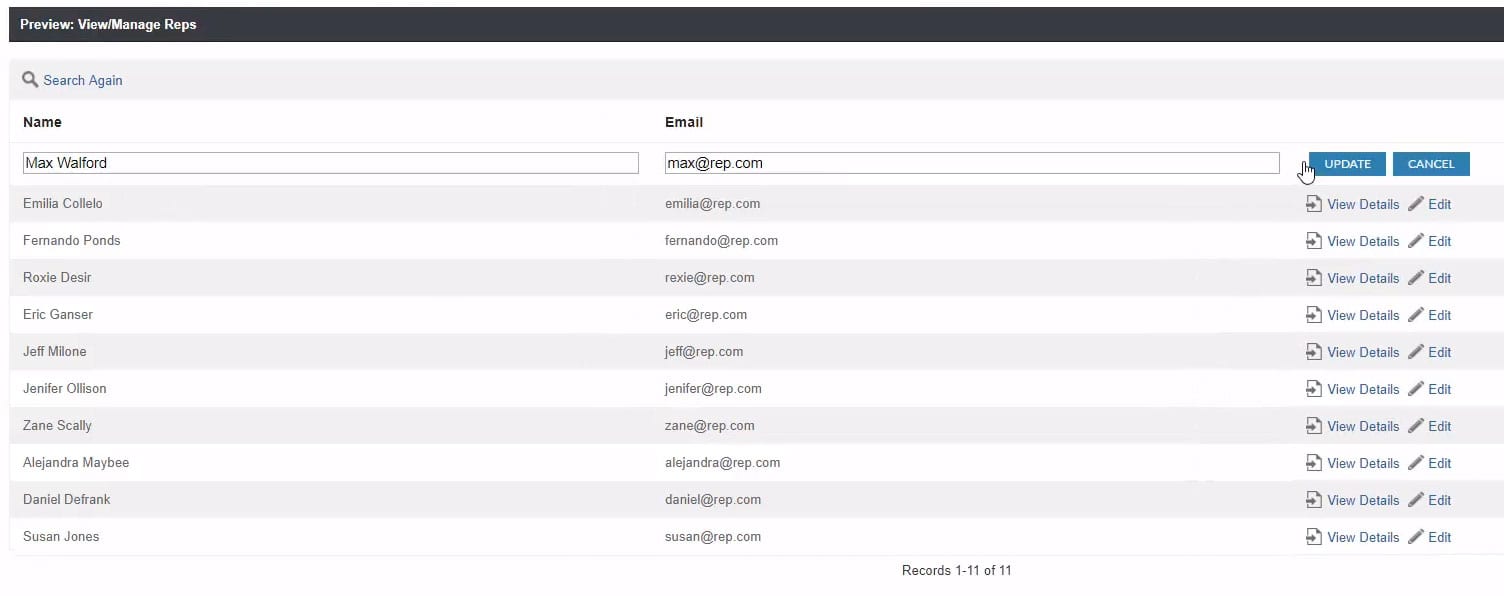Viewport: 1504px width, 596px height.
Task: Click the View Details icon for Roxie Desir
Action: [x=1314, y=278]
